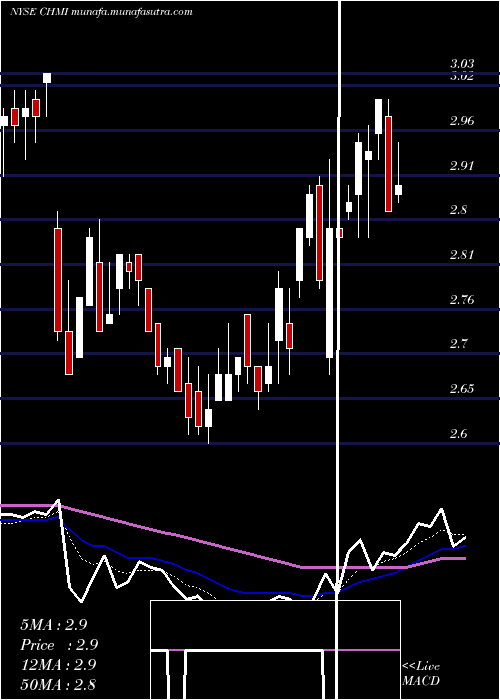Click the tall red candle before the last candle
This screenshot has height=700, width=500.
(x=388, y=163)
